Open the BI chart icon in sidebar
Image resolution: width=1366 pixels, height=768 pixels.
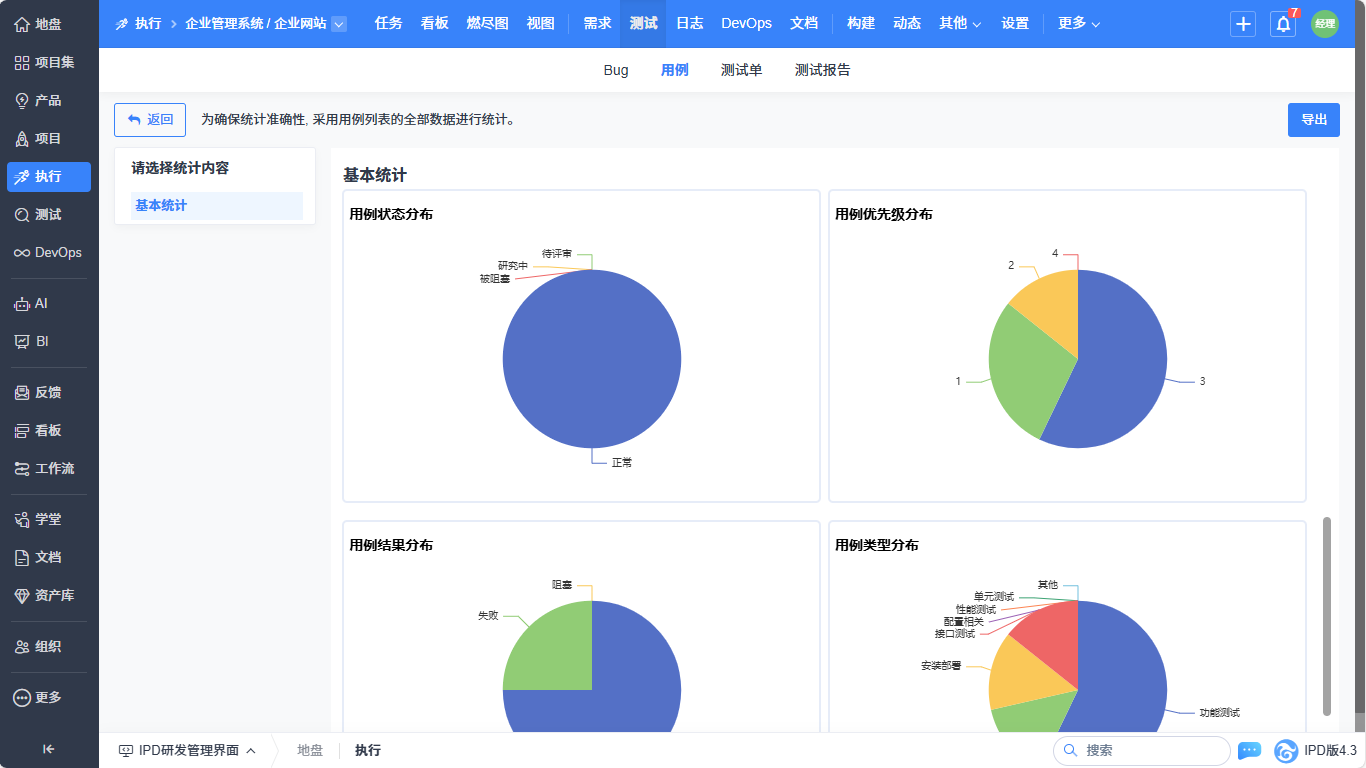point(22,341)
